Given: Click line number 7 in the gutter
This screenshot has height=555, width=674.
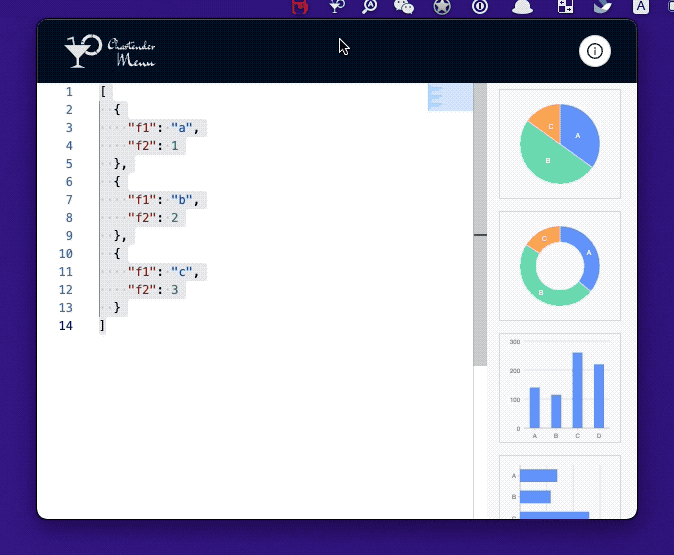Looking at the screenshot, I should tap(69, 200).
